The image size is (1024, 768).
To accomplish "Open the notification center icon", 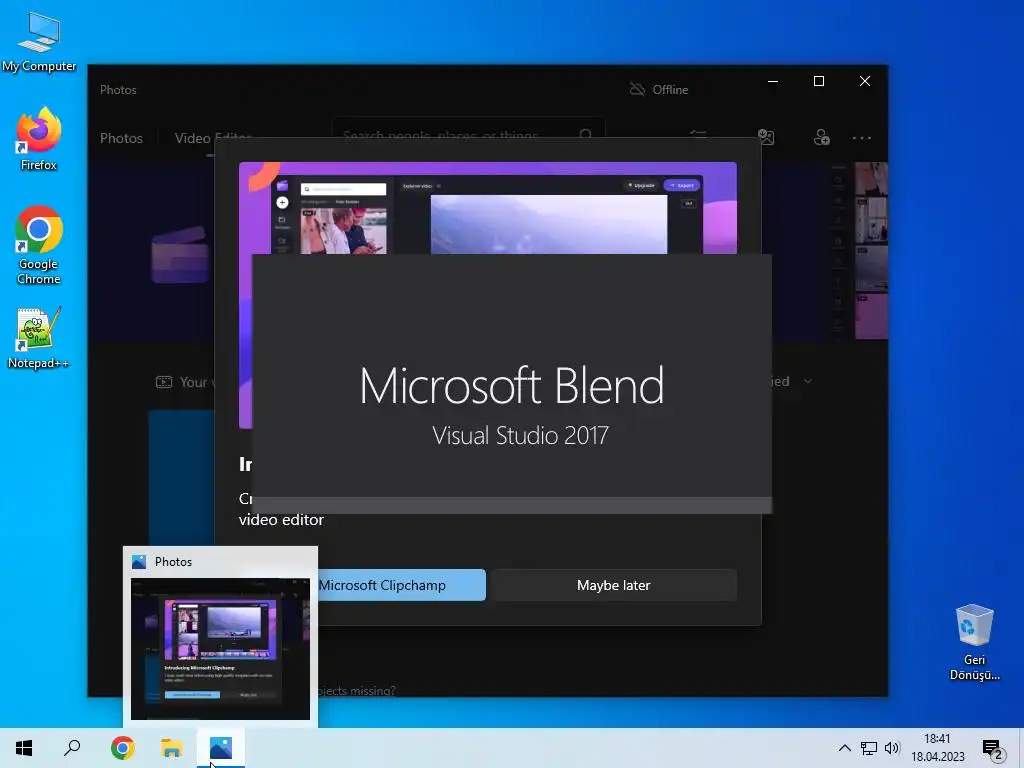I will click(x=993, y=749).
